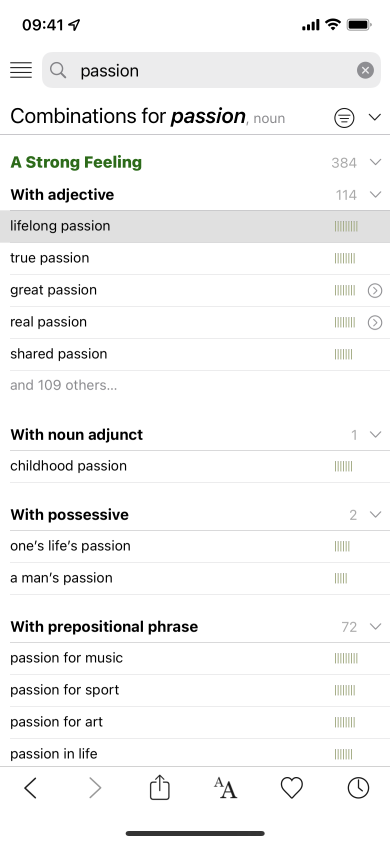The width and height of the screenshot is (390, 844).
Task: Tap the heart favorites icon
Action: pos(292,789)
